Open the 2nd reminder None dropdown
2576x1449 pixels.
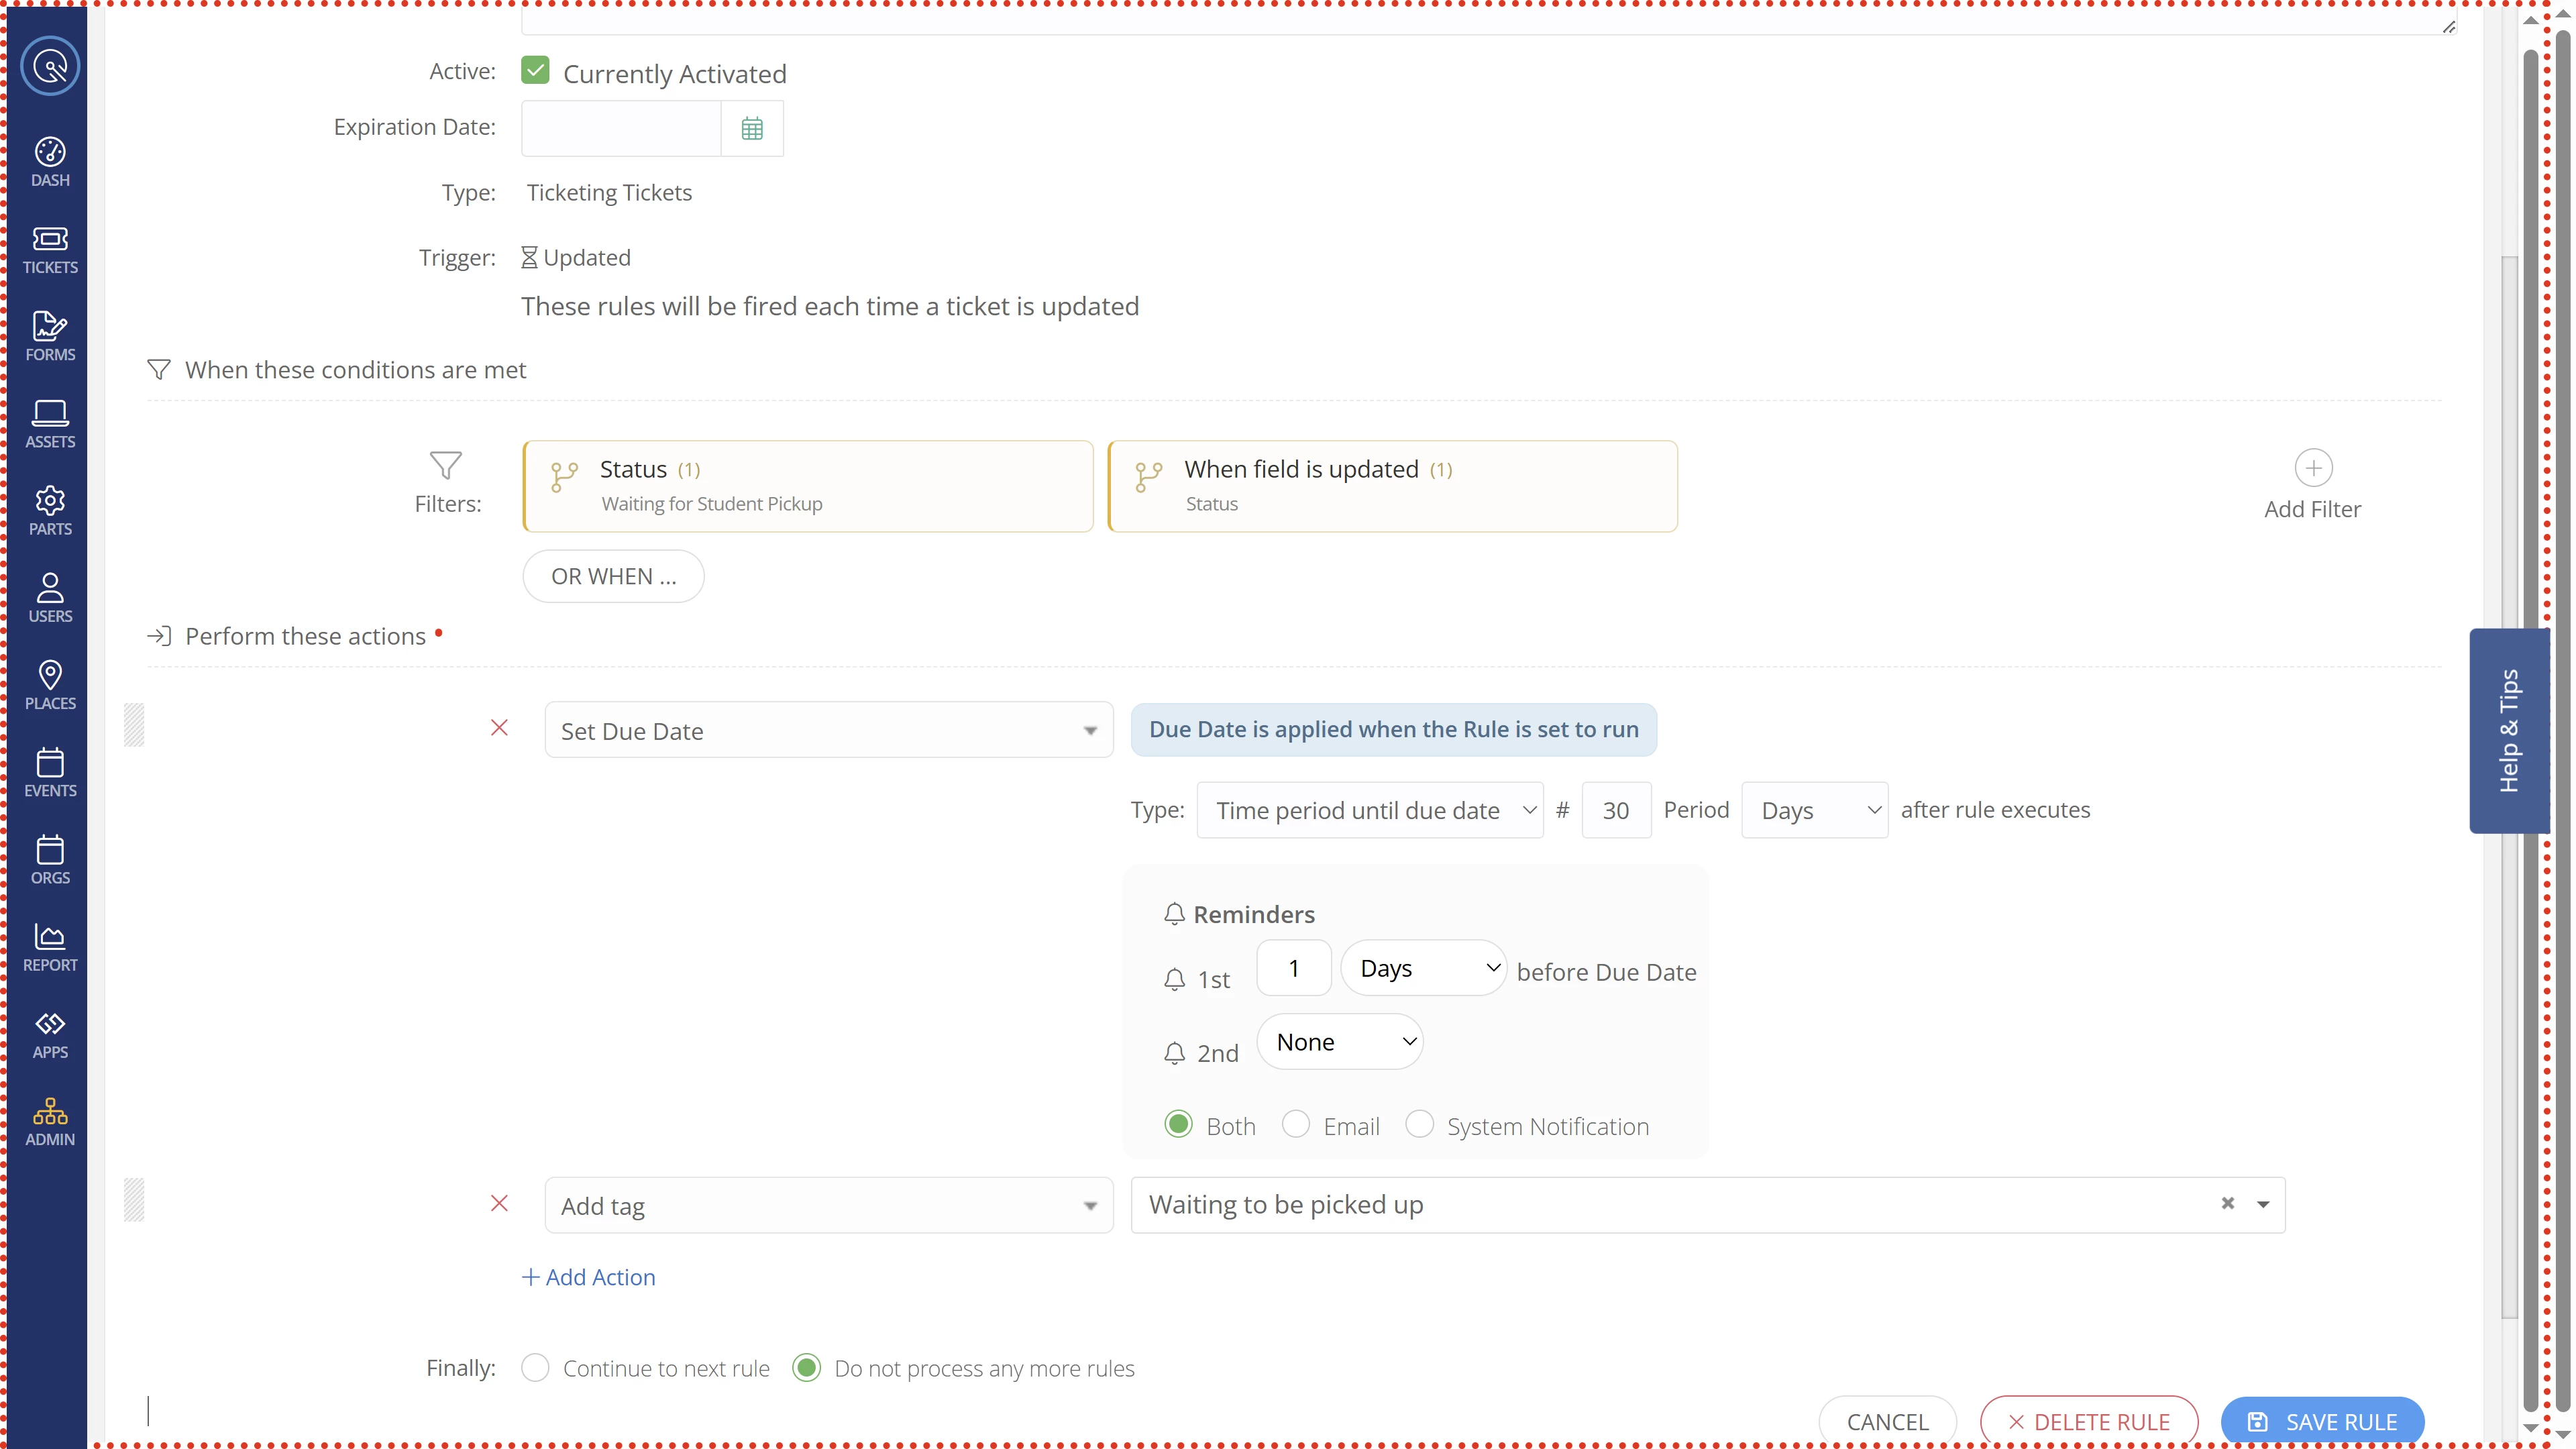point(1340,1042)
